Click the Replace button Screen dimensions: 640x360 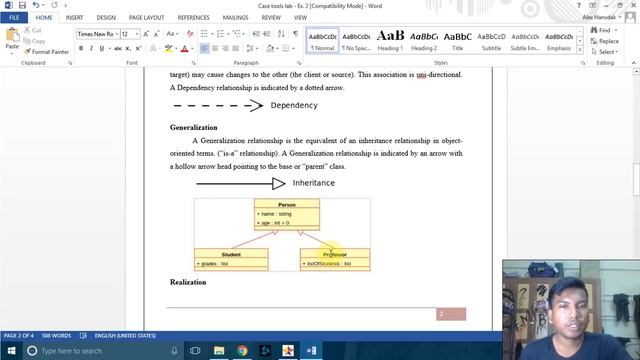[x=605, y=41]
